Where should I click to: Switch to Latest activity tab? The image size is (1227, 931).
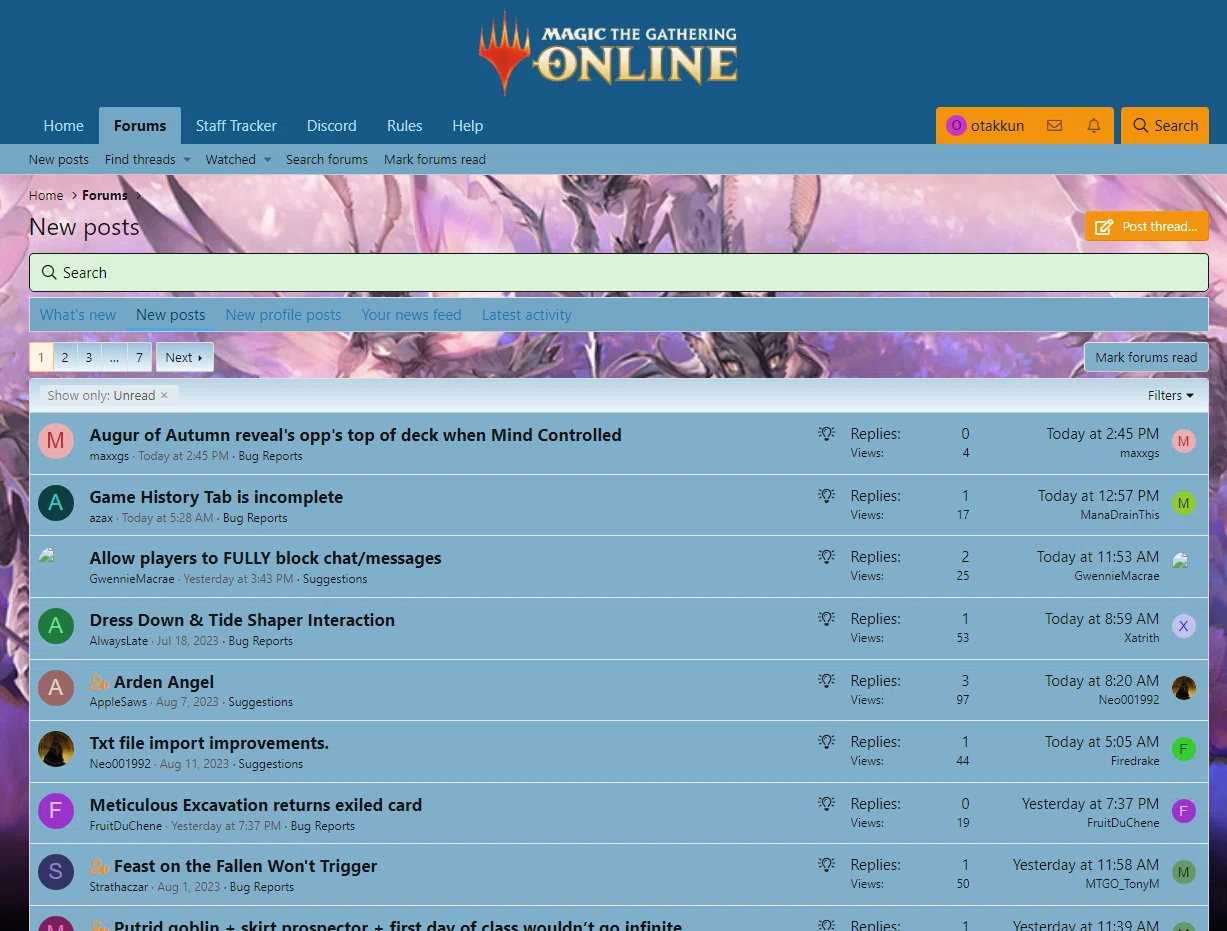pos(527,315)
